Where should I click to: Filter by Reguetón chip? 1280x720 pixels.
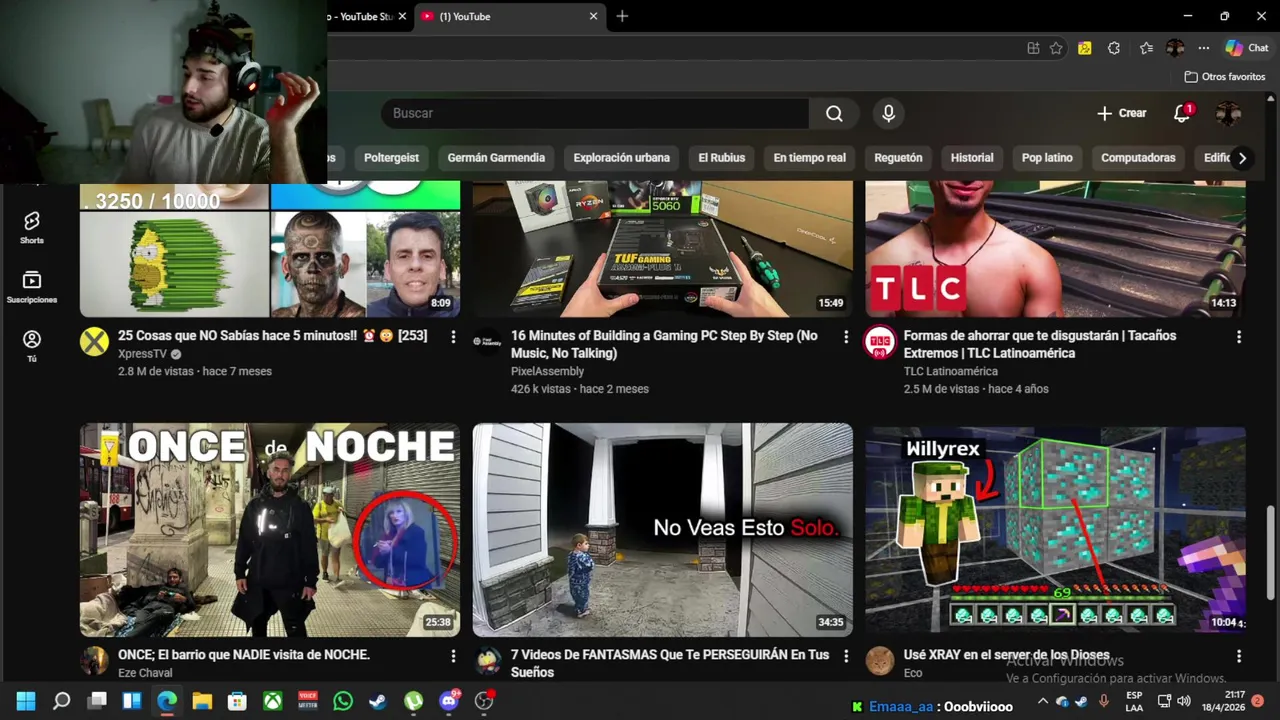tap(898, 158)
